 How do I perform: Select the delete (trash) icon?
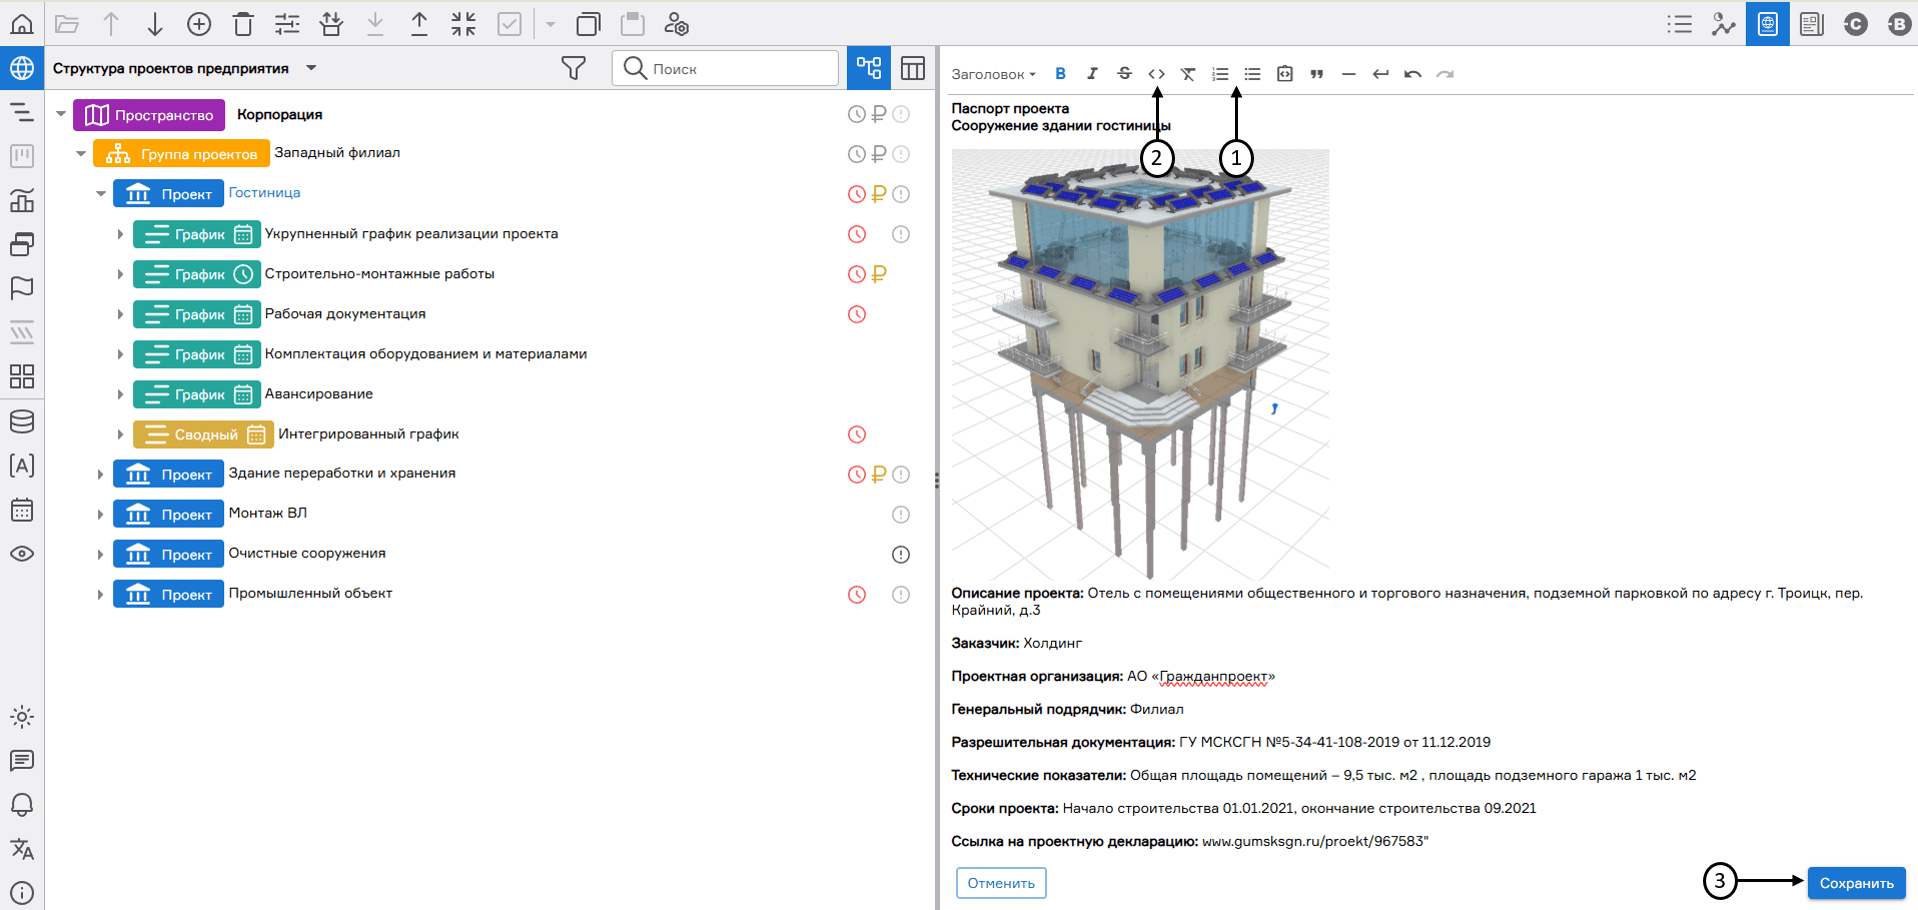243,24
